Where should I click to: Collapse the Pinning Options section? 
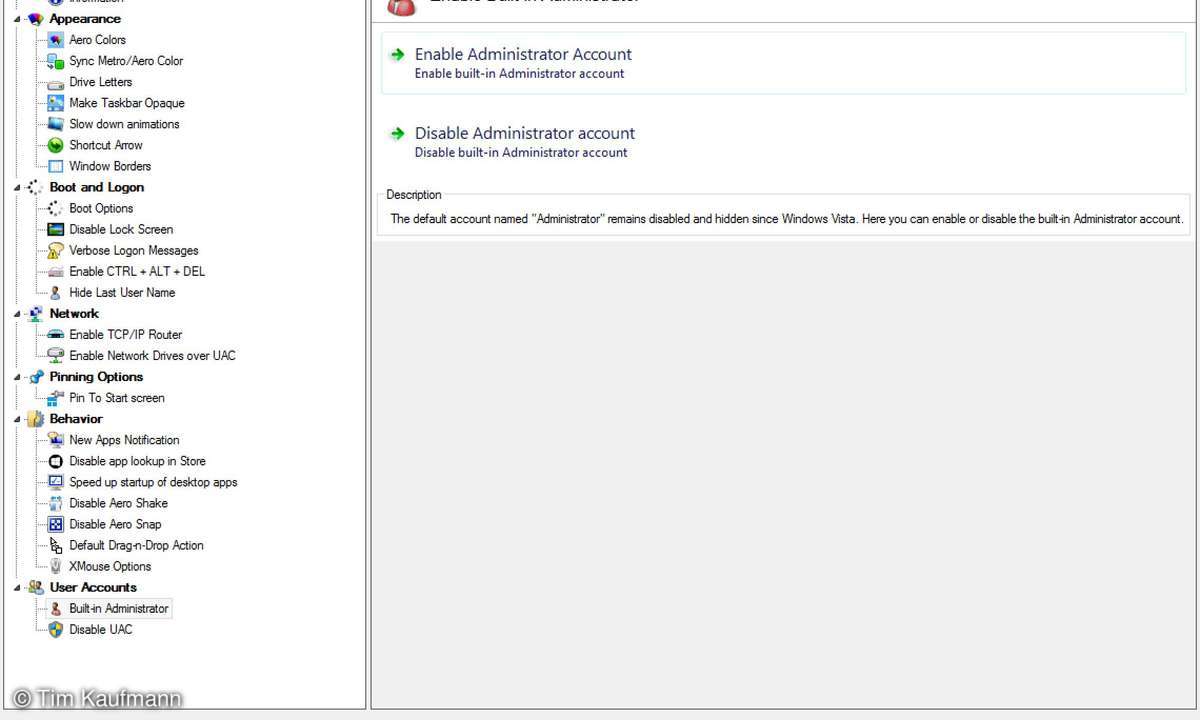click(17, 378)
